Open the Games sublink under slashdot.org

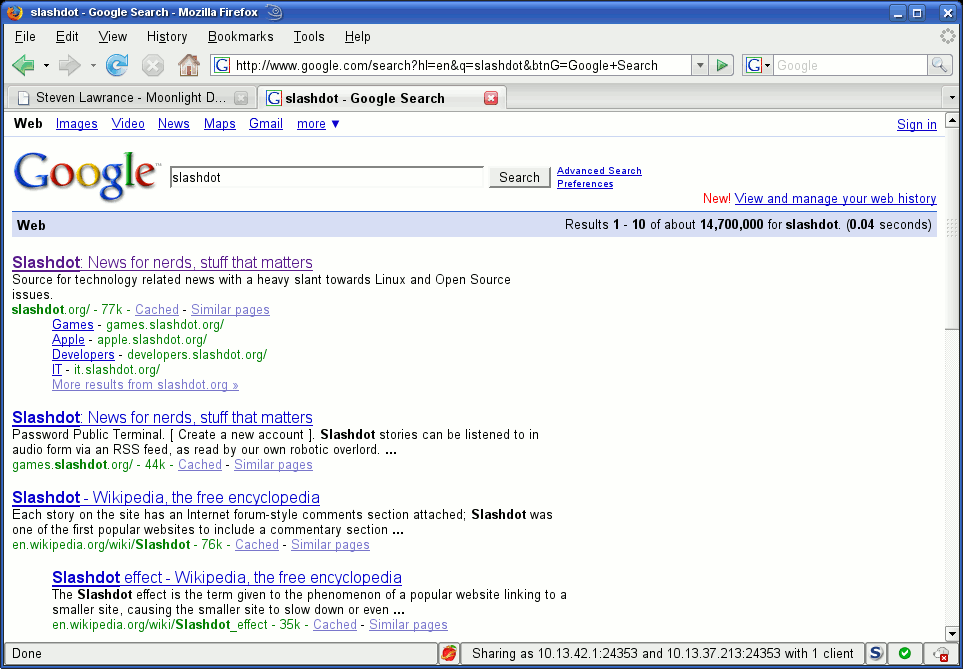tap(73, 324)
